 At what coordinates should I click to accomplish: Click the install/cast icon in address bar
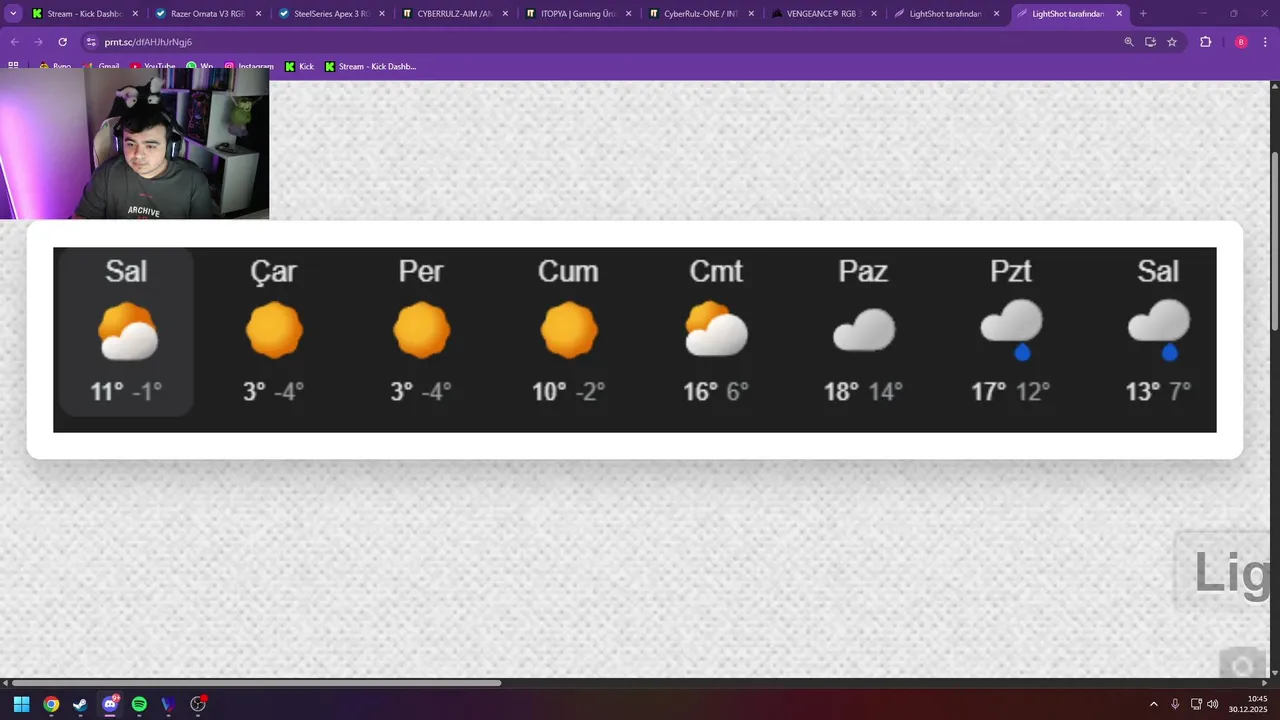click(x=1150, y=42)
